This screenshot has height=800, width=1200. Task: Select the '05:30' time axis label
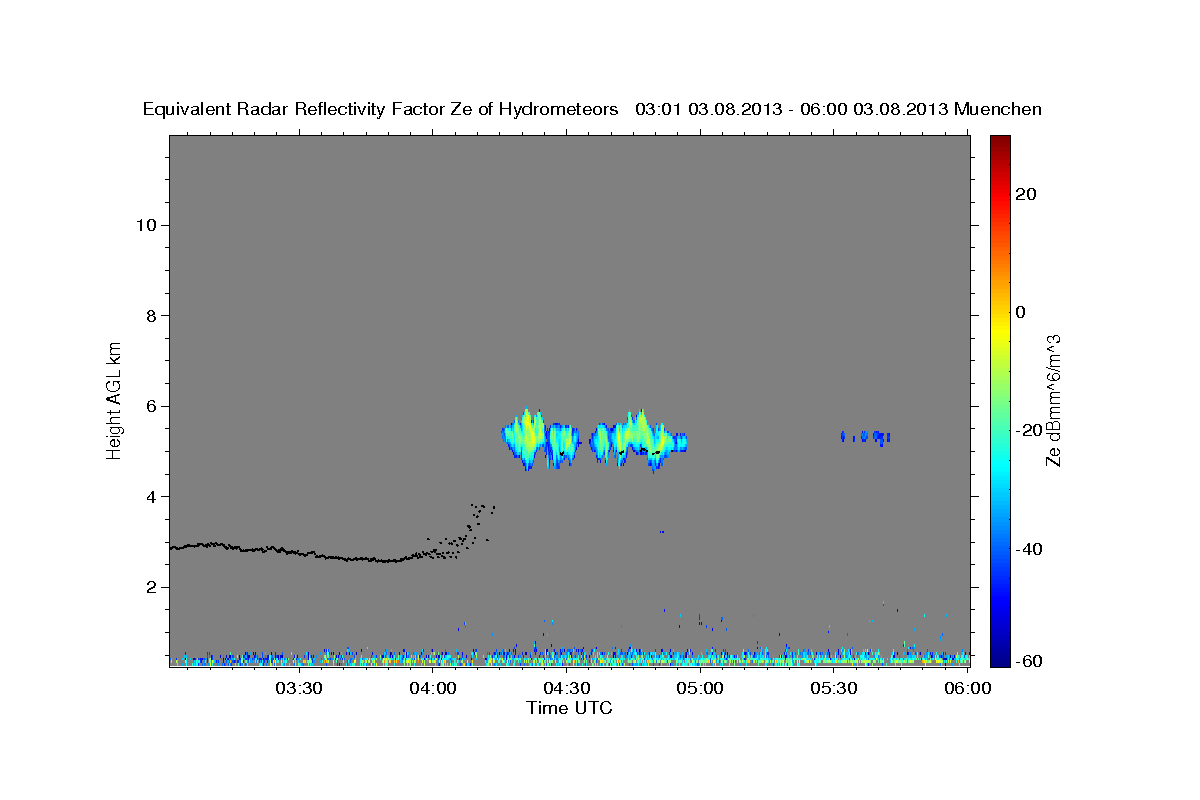[x=834, y=688]
